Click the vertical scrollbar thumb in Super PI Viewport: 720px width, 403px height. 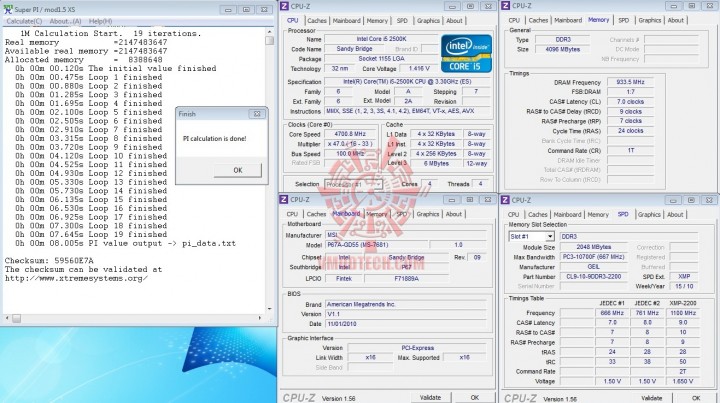(x=270, y=40)
